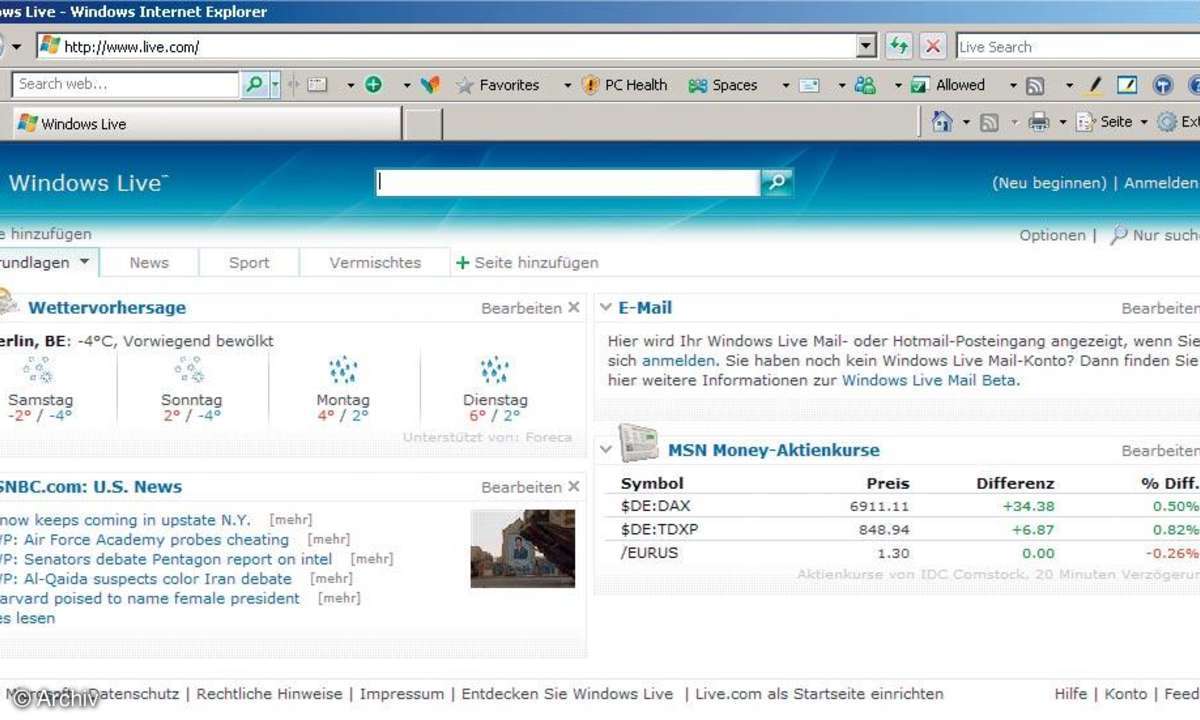Select the Windows Live browser tab
This screenshot has height=720, width=1200.
(x=206, y=124)
